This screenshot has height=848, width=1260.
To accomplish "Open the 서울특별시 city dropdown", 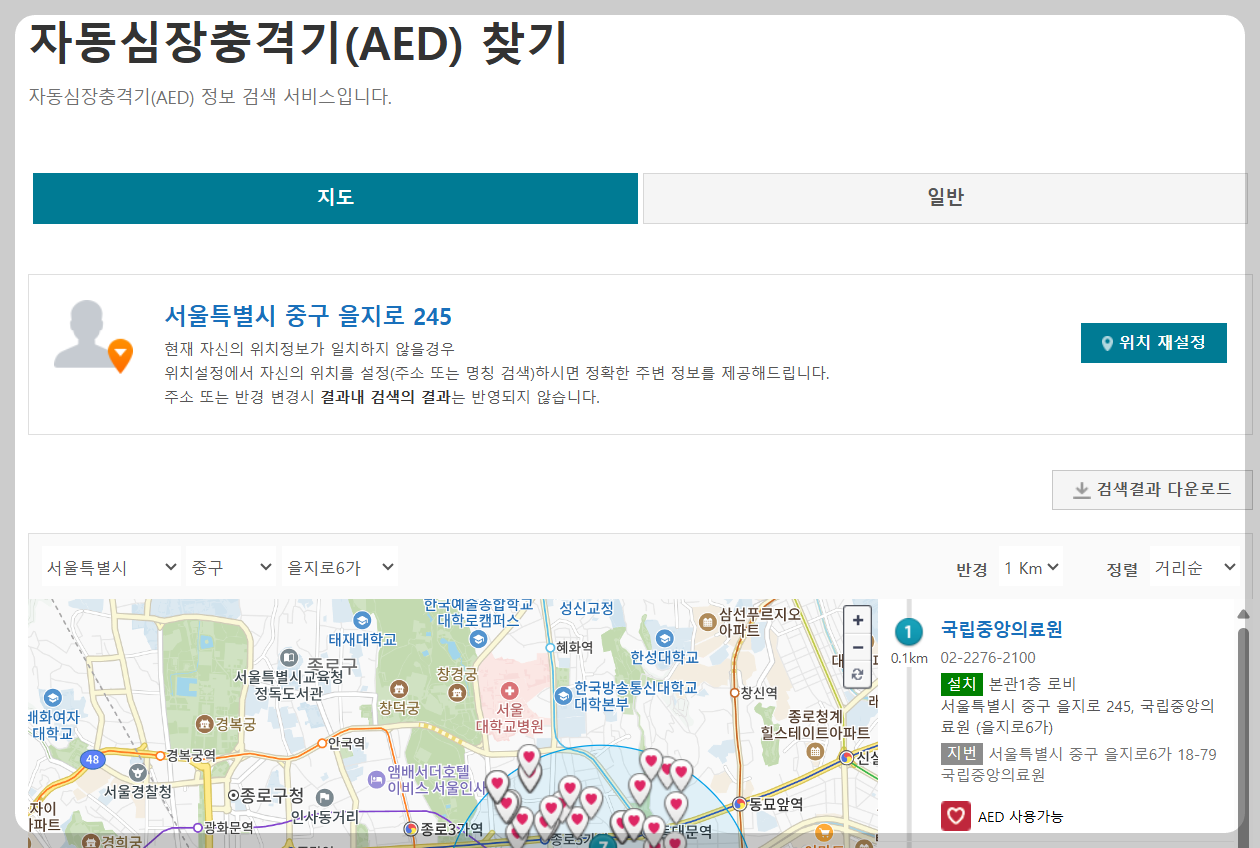I will pyautogui.click(x=111, y=567).
